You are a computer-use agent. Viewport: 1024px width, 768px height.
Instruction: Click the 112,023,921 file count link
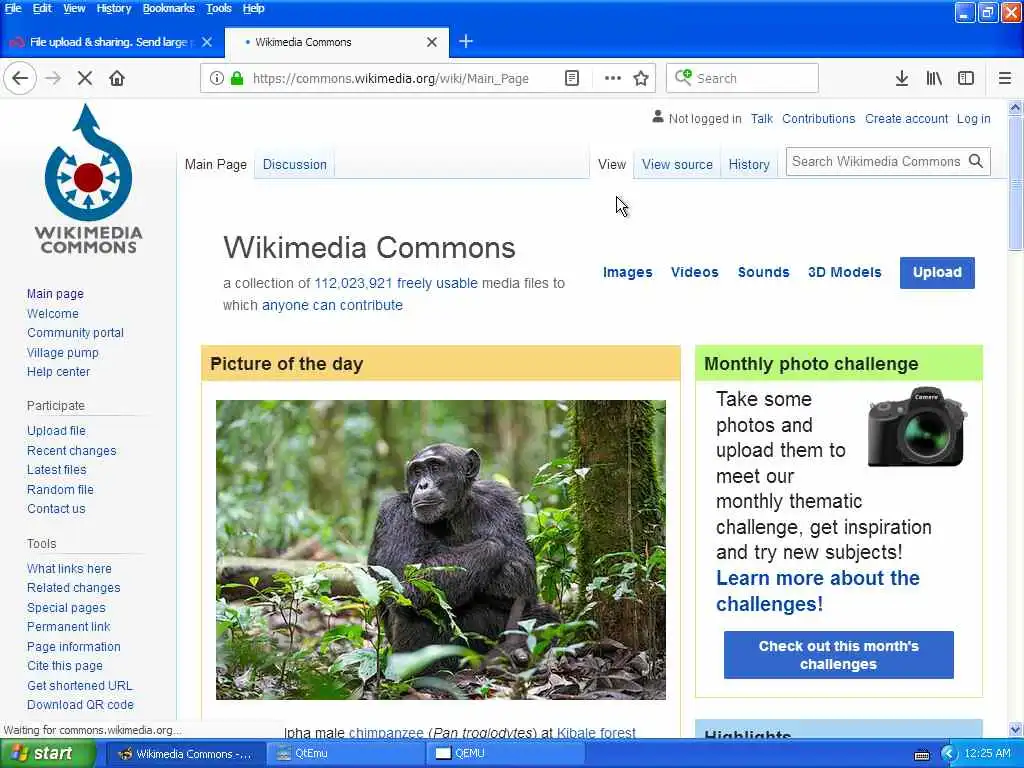click(x=353, y=283)
